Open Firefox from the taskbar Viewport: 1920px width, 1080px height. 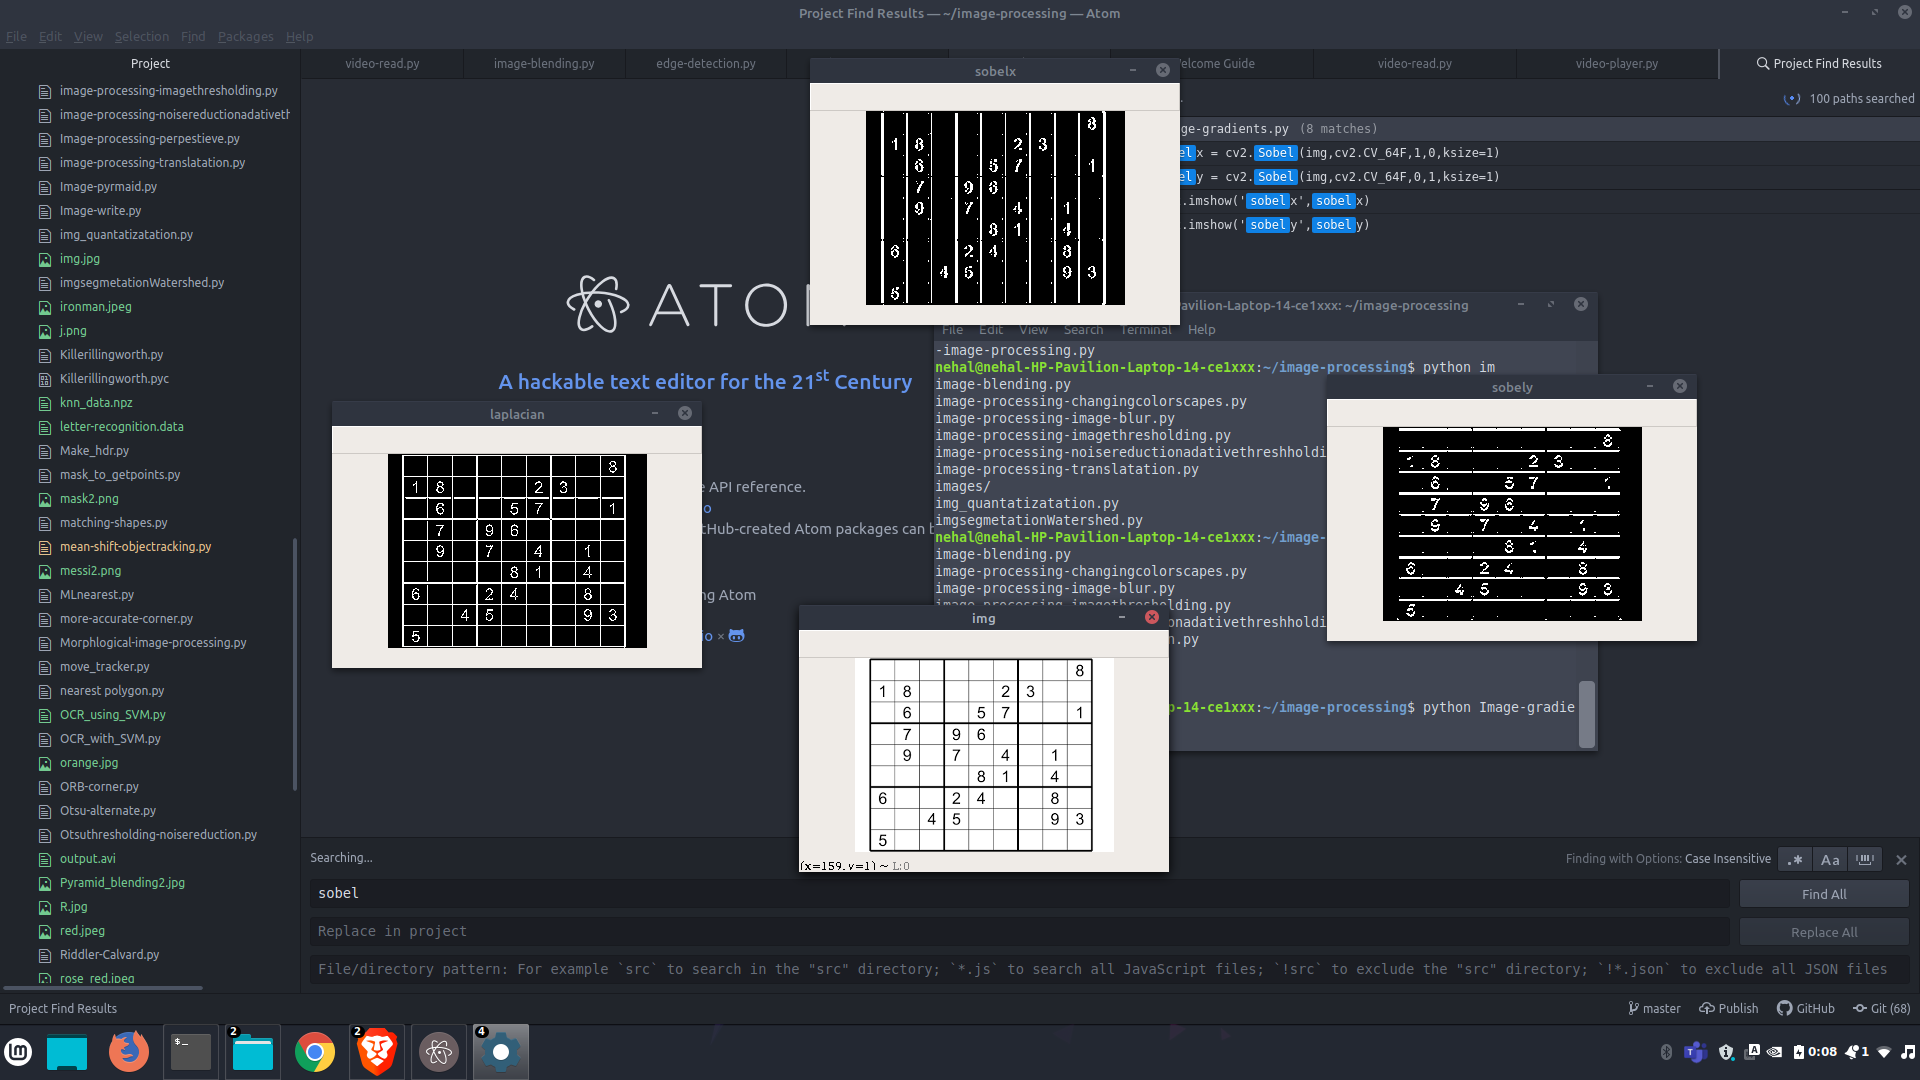click(128, 1052)
